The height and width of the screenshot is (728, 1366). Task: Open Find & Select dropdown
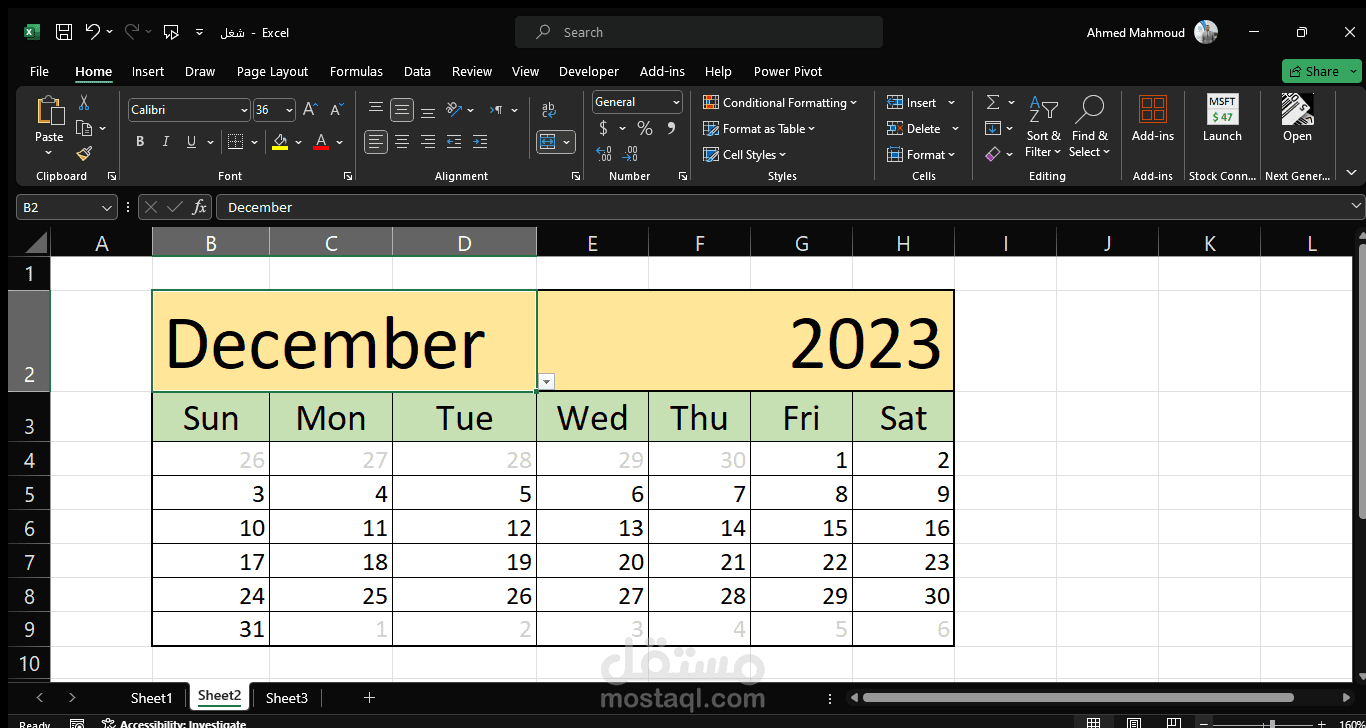[1089, 126]
